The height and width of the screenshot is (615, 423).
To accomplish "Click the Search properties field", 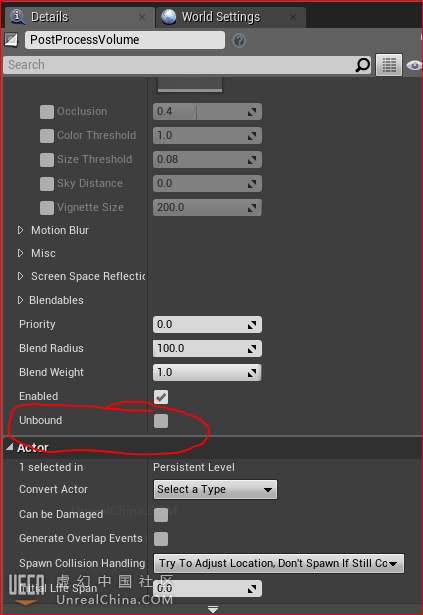I will (179, 65).
